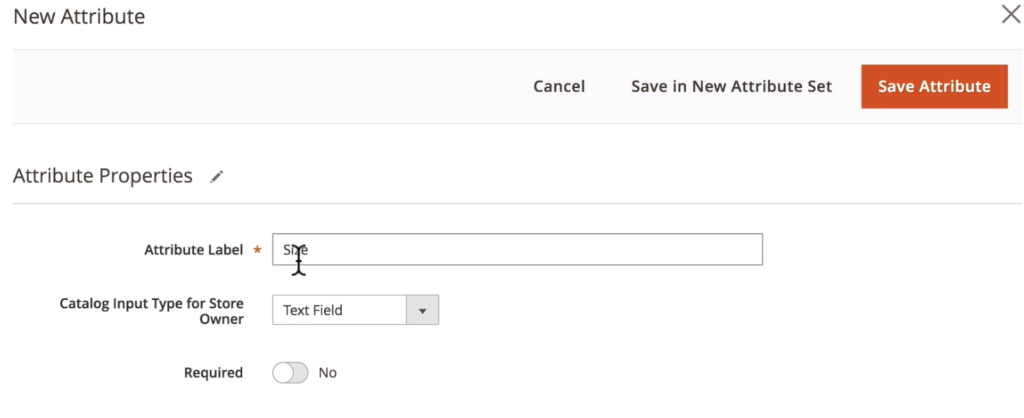Screen dimensions: 1024x418
Task: Click the 'Attribute Label' field label
Action: click(193, 250)
